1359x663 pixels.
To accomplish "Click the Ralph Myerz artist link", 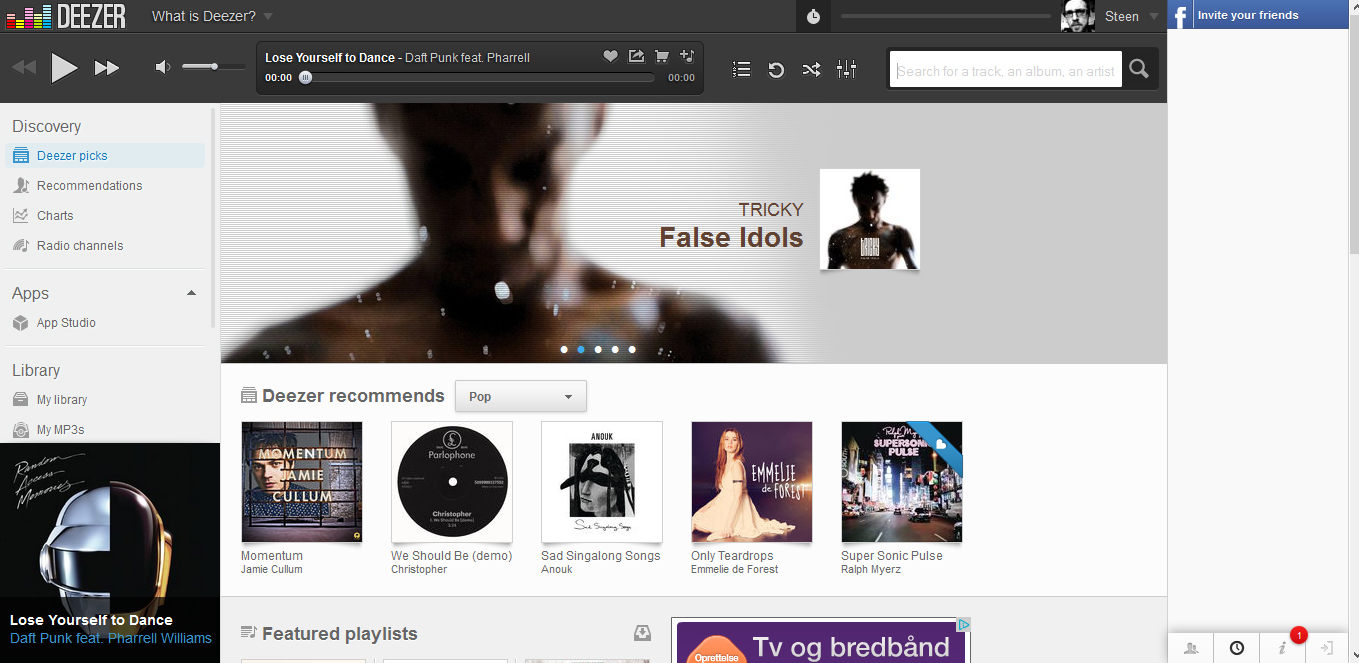I will [x=871, y=569].
